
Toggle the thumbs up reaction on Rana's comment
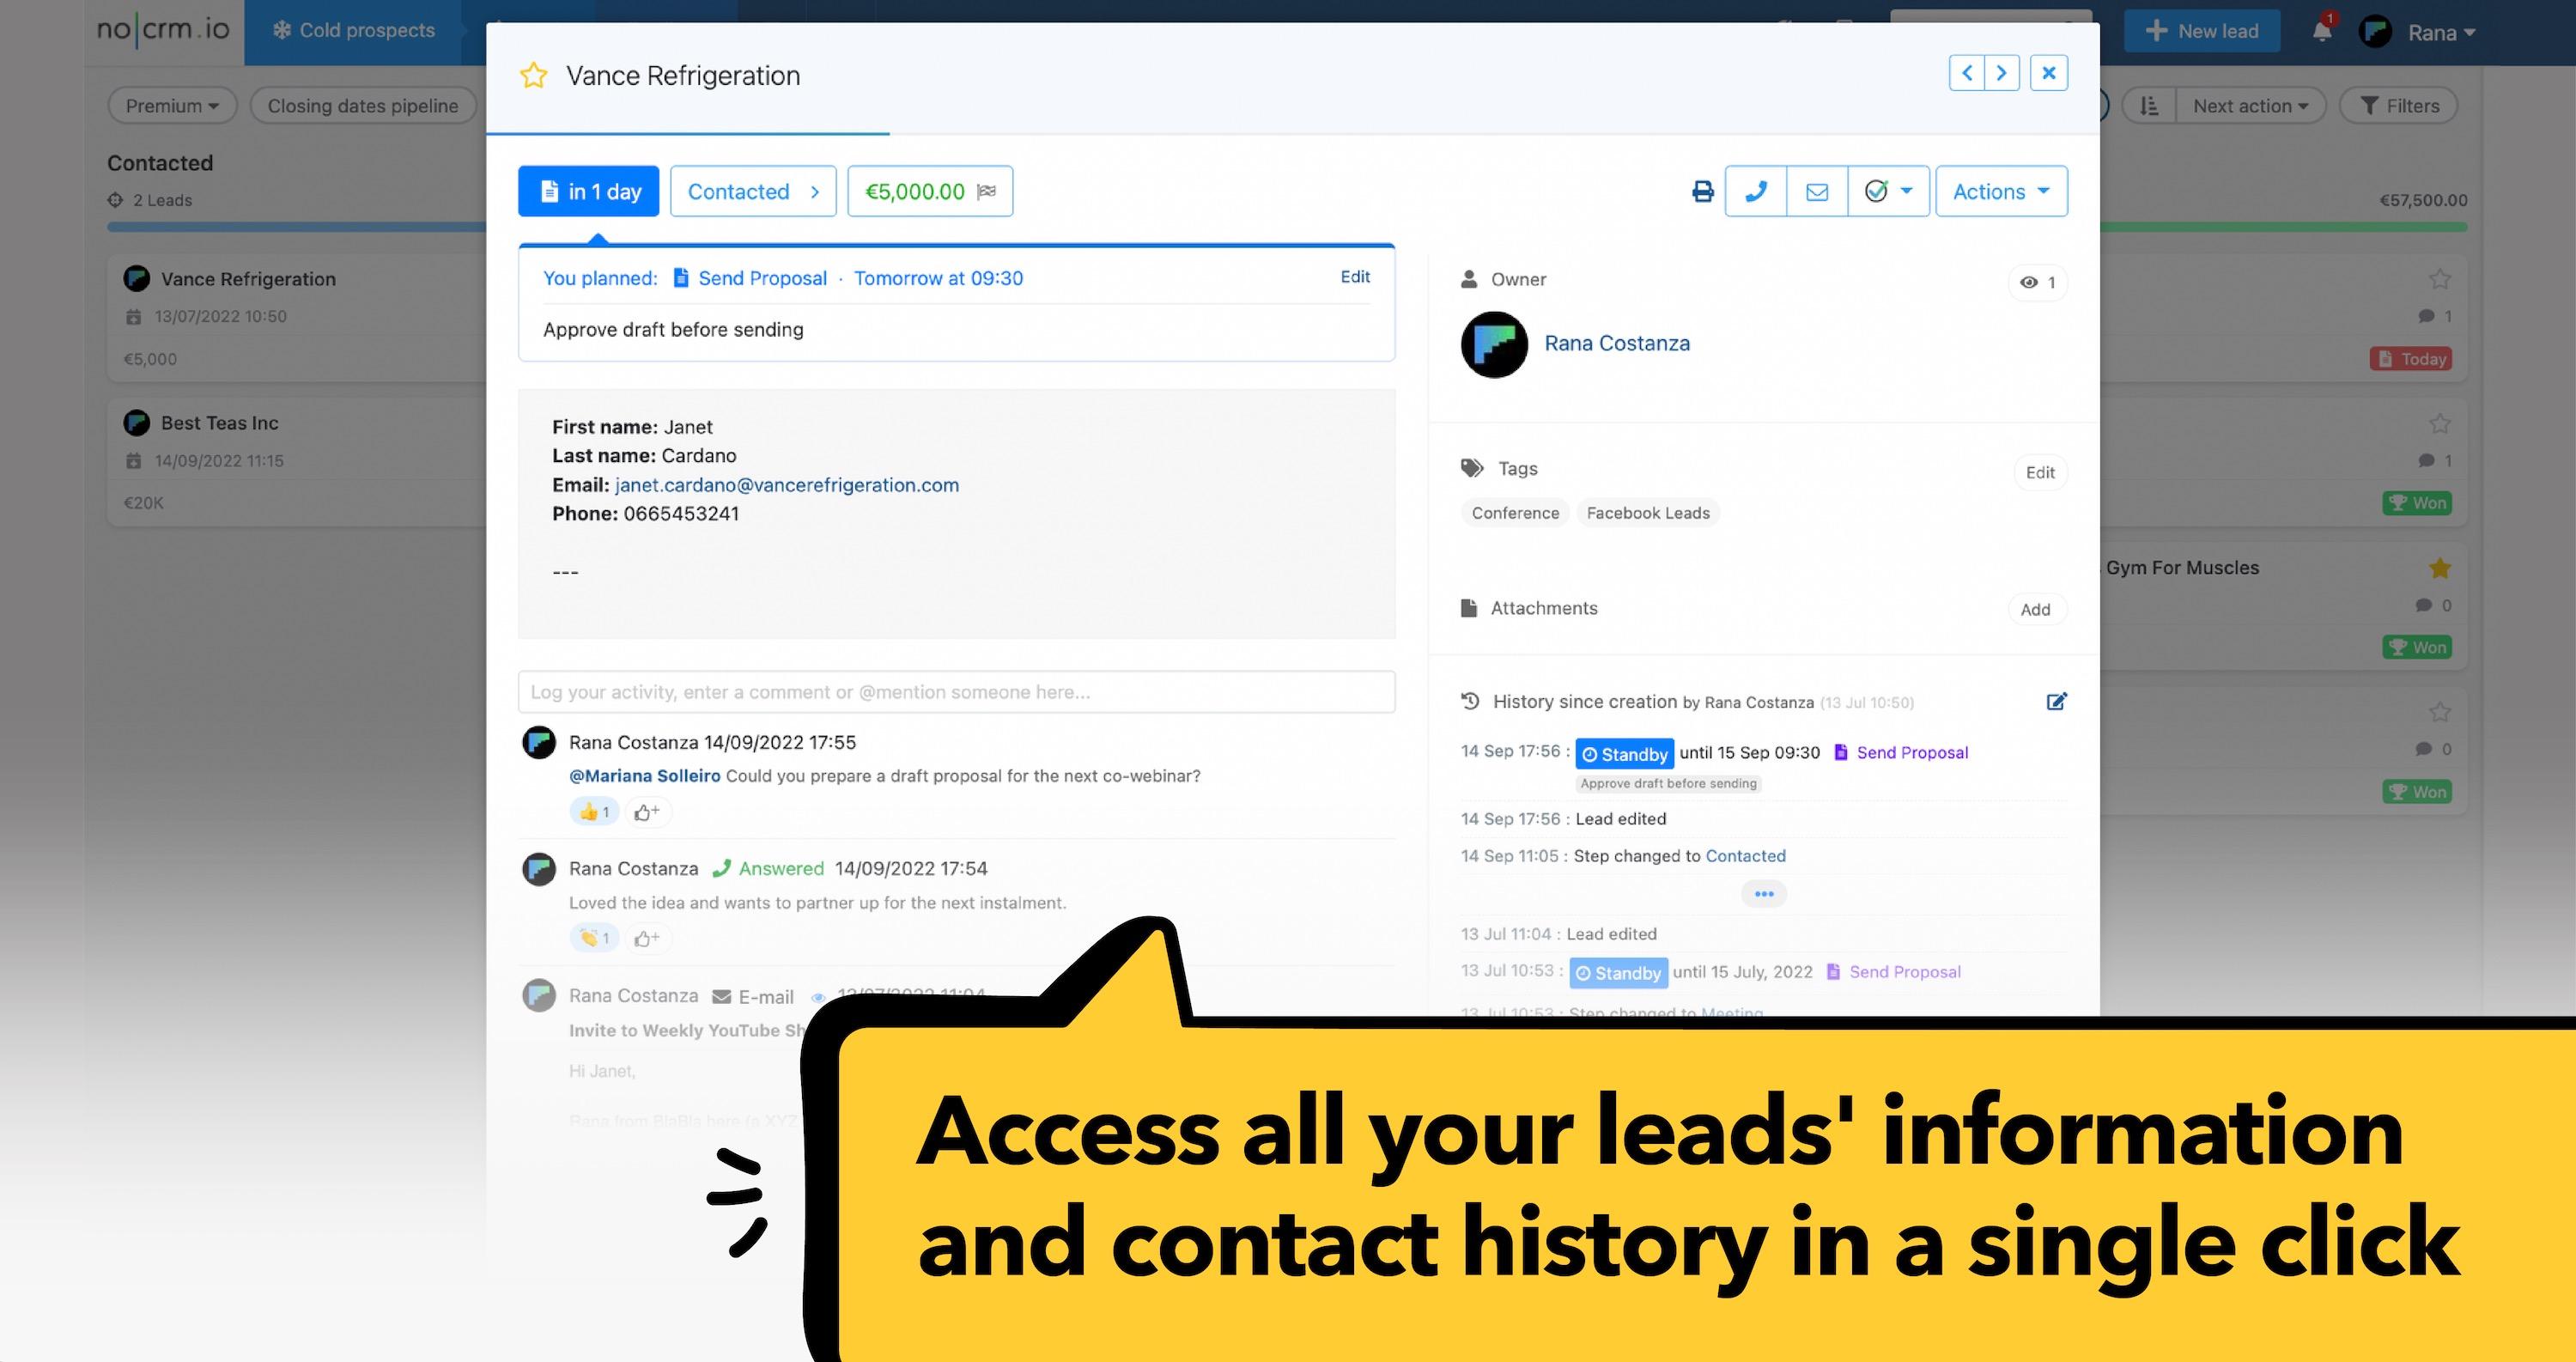pyautogui.click(x=592, y=812)
